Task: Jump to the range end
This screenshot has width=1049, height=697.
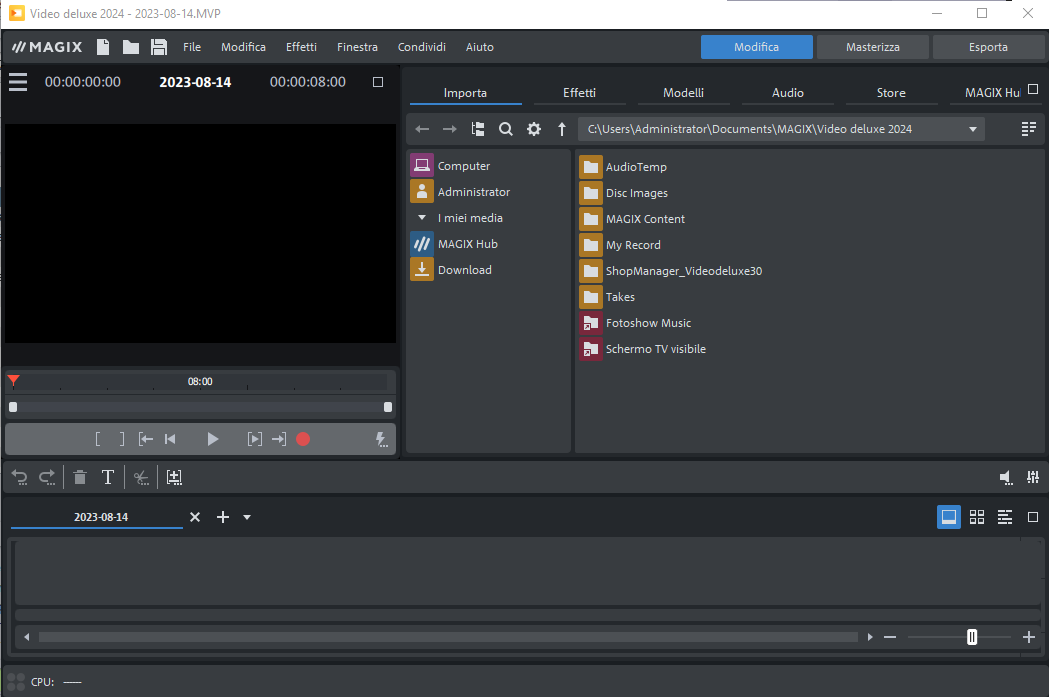Action: click(279, 439)
